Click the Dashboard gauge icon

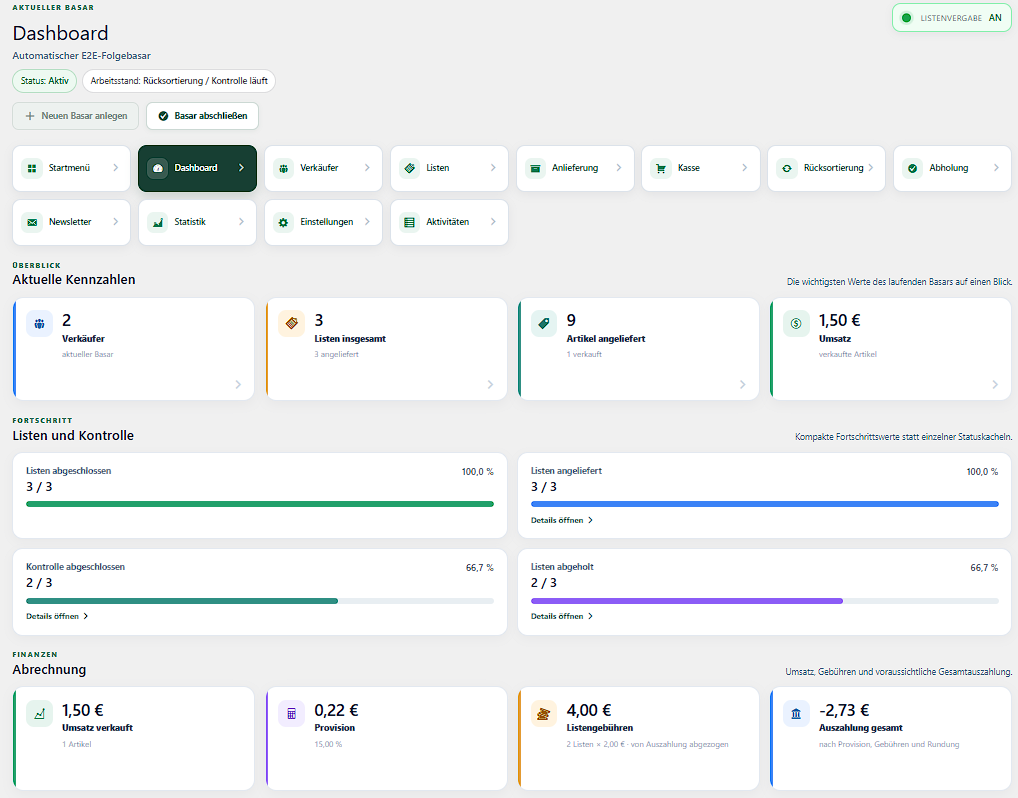[x=157, y=168]
